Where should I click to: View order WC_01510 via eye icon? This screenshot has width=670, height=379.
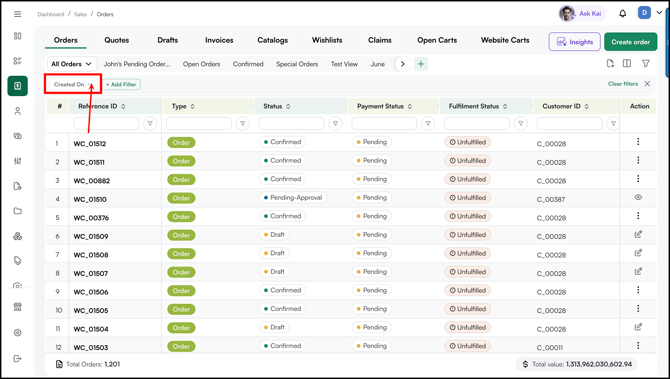(638, 197)
